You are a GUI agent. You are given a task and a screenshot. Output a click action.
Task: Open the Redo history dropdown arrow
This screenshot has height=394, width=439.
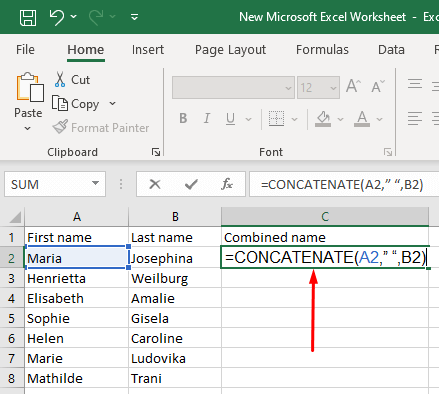pyautogui.click(x=113, y=16)
